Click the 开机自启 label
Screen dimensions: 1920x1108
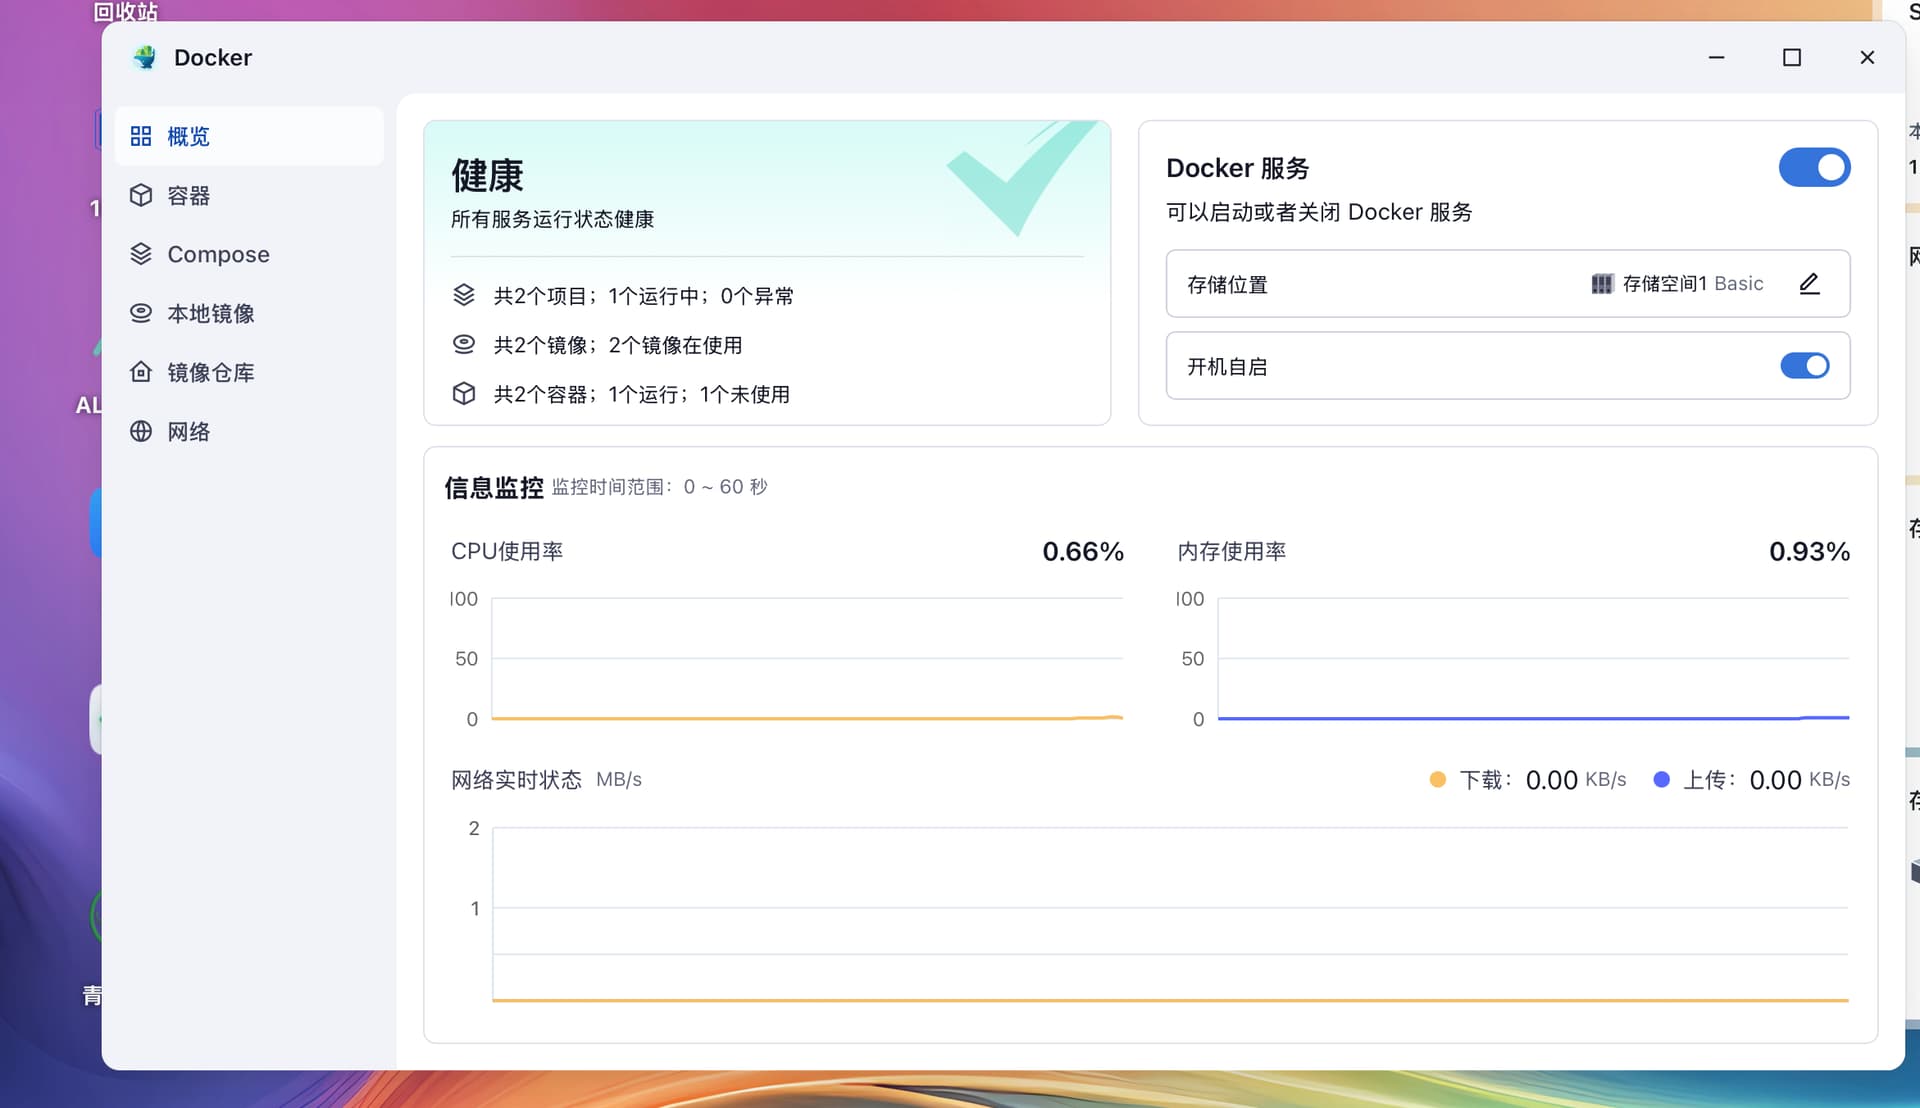[1227, 367]
